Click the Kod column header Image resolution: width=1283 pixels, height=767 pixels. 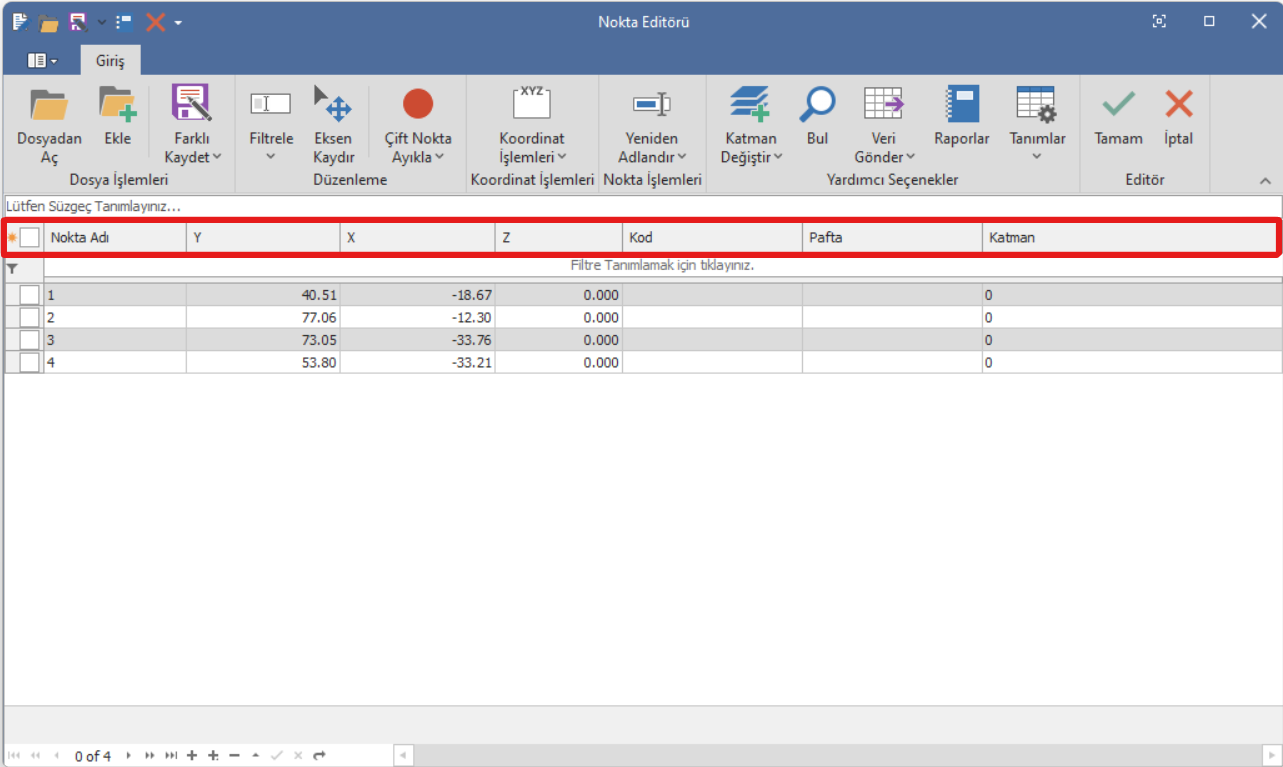[x=712, y=238]
